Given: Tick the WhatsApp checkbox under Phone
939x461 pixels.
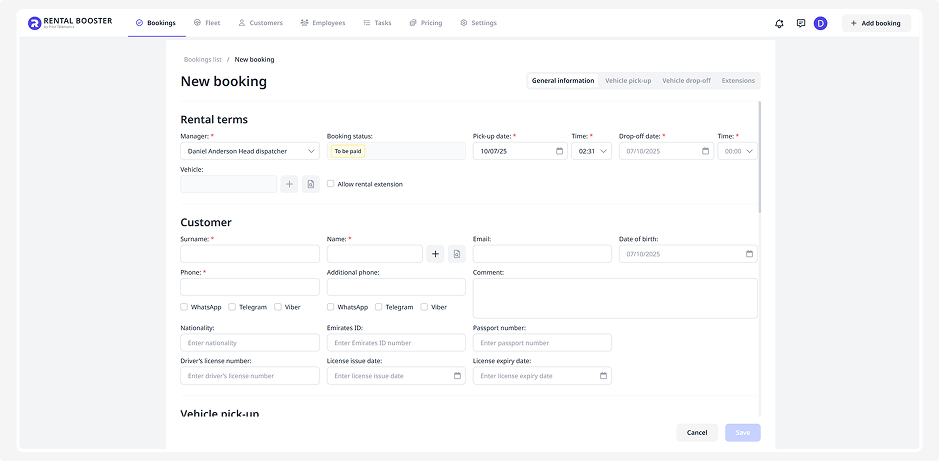Looking at the screenshot, I should click(x=184, y=307).
